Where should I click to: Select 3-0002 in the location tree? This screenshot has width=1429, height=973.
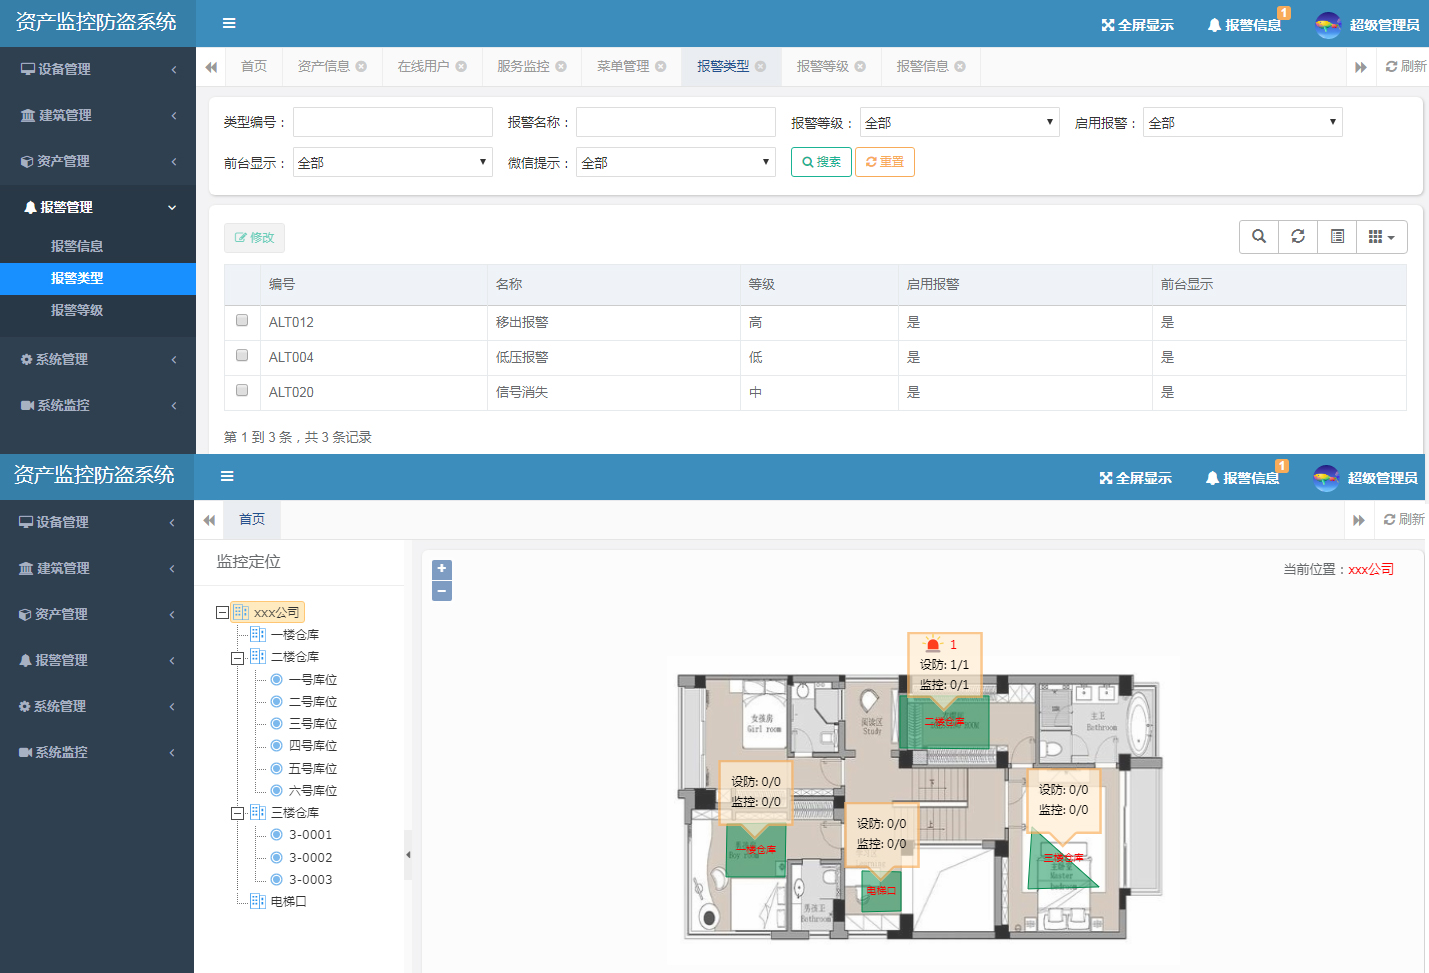(x=310, y=858)
